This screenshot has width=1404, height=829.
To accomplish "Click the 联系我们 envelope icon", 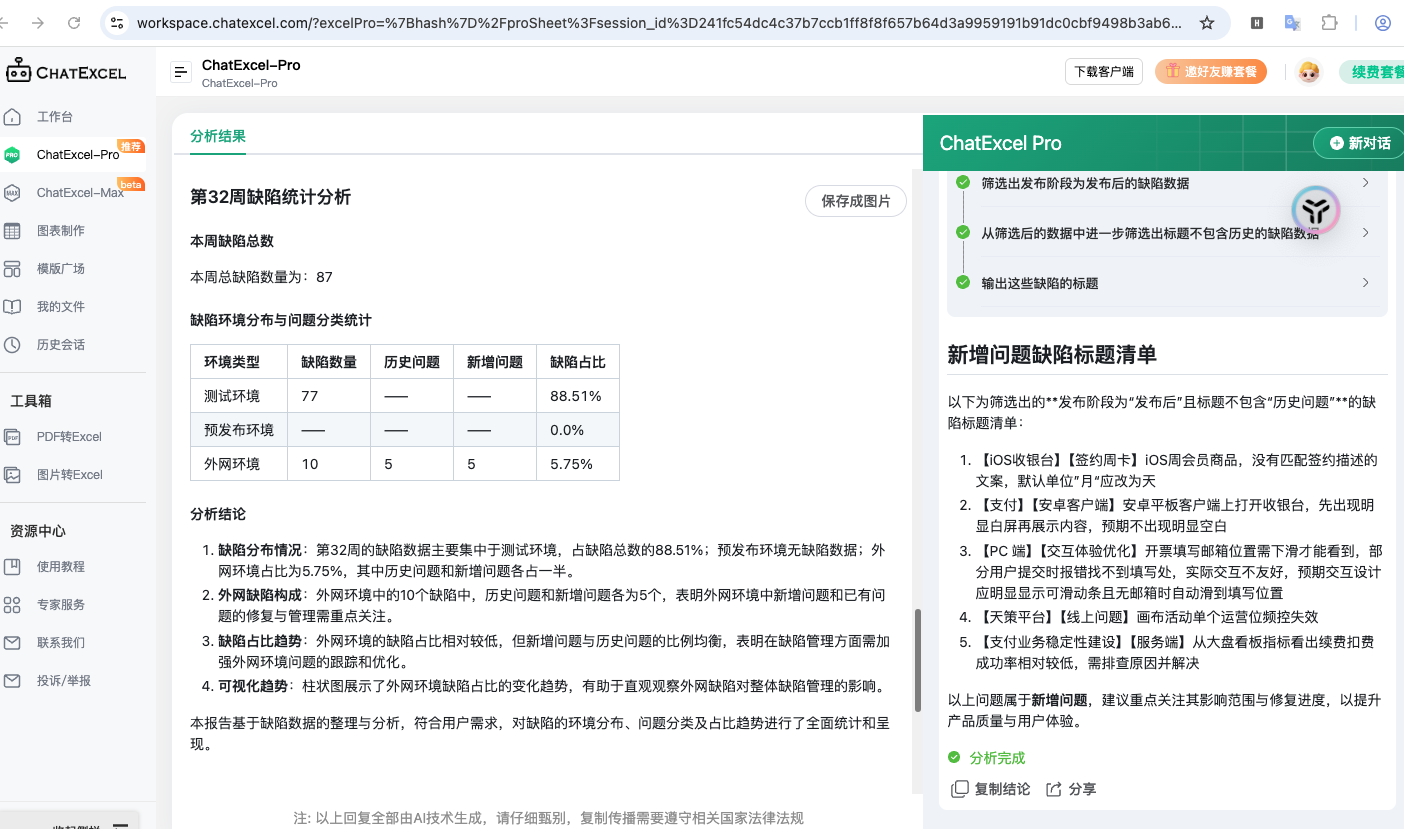I will point(12,642).
